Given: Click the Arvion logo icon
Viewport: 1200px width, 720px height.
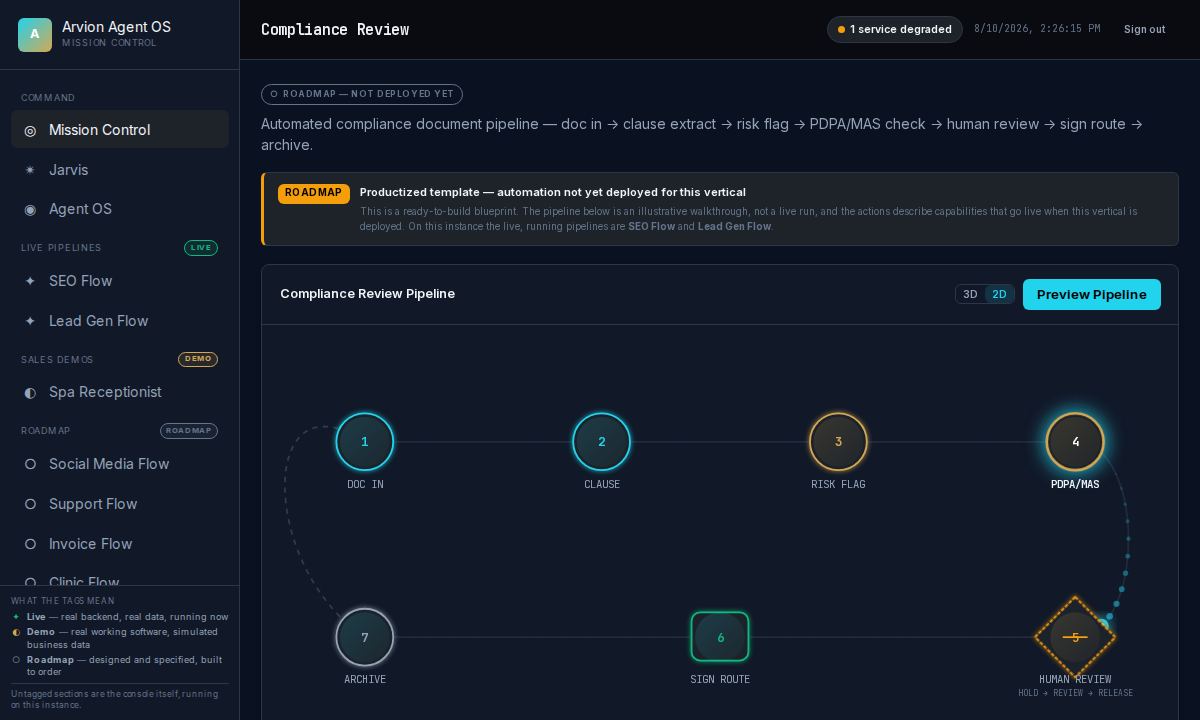Looking at the screenshot, I should (35, 34).
